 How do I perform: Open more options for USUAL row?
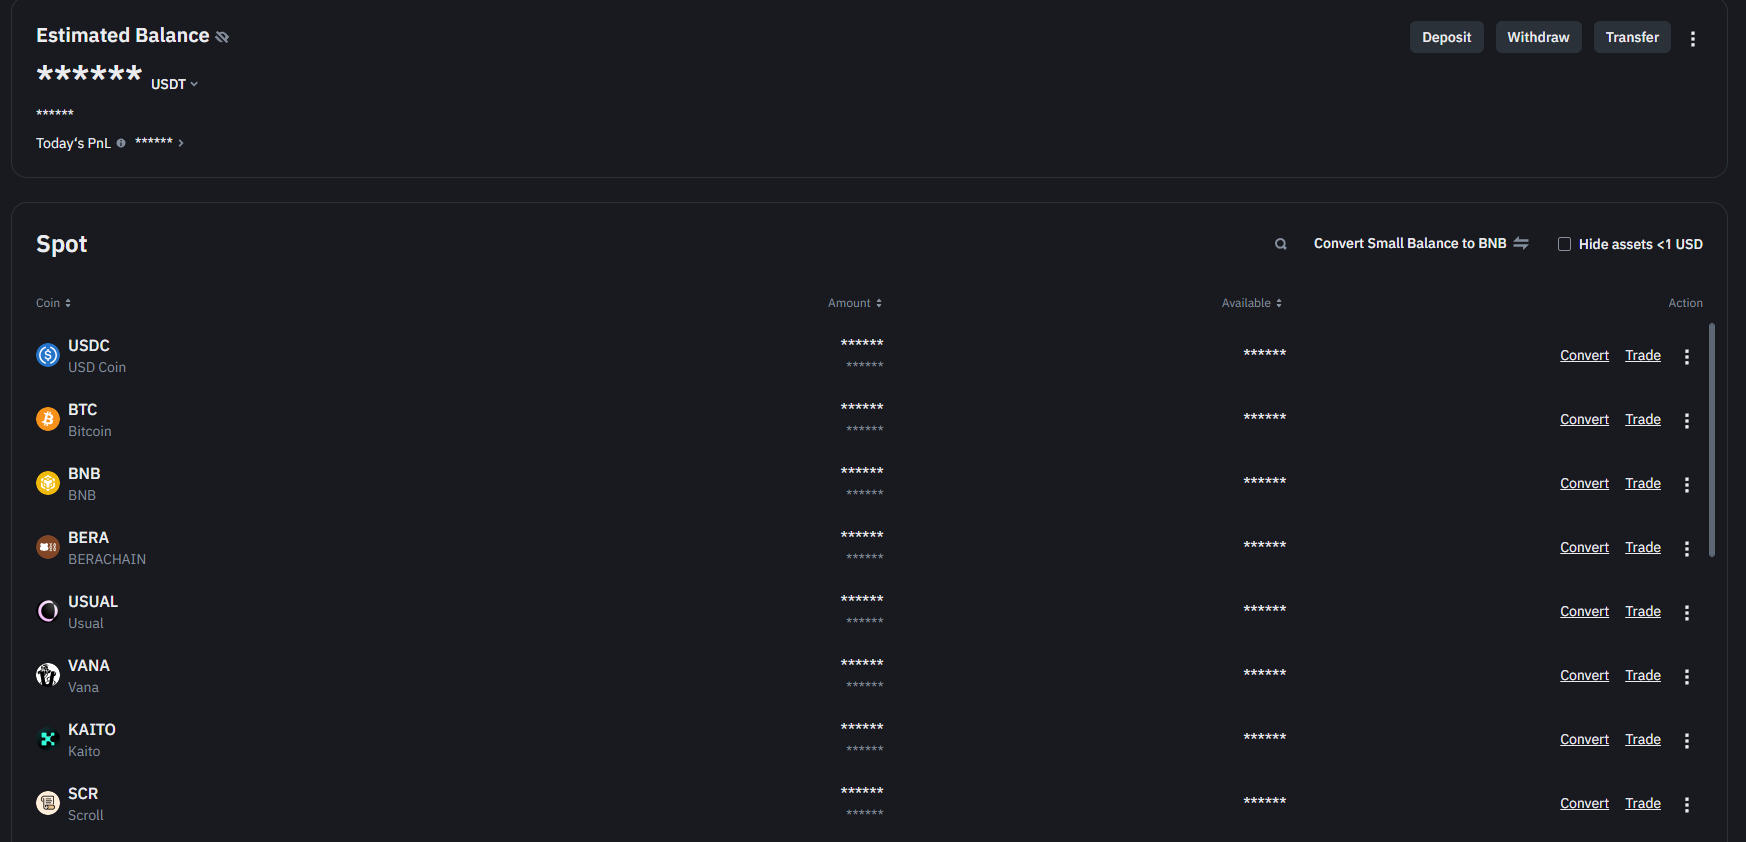[1687, 613]
